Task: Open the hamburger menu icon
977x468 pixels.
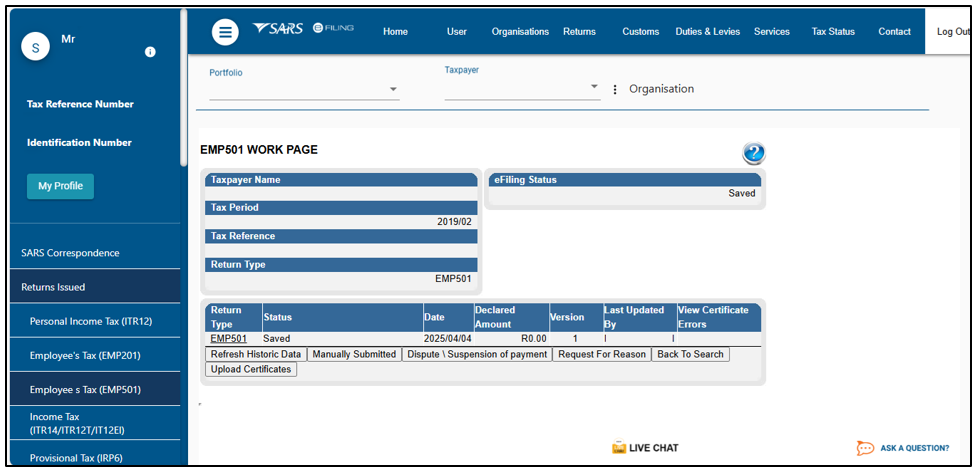Action: coord(225,32)
